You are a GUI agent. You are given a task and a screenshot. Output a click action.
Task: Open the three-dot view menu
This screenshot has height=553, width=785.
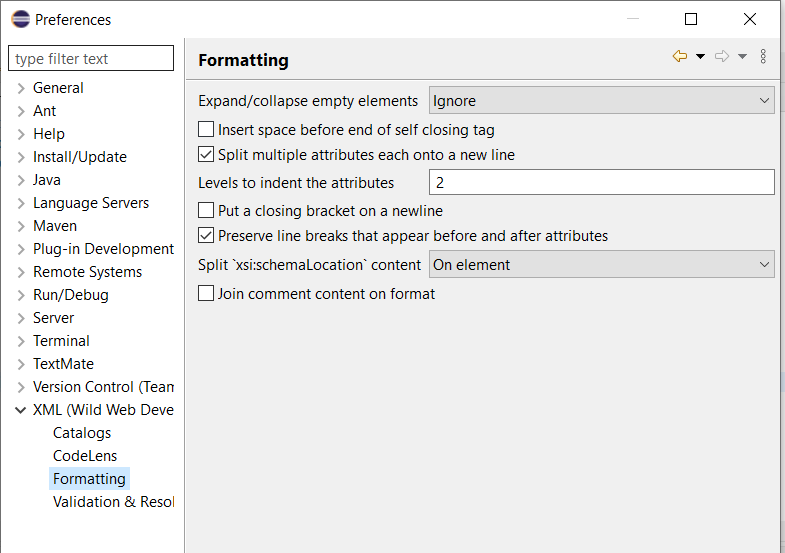click(x=763, y=56)
